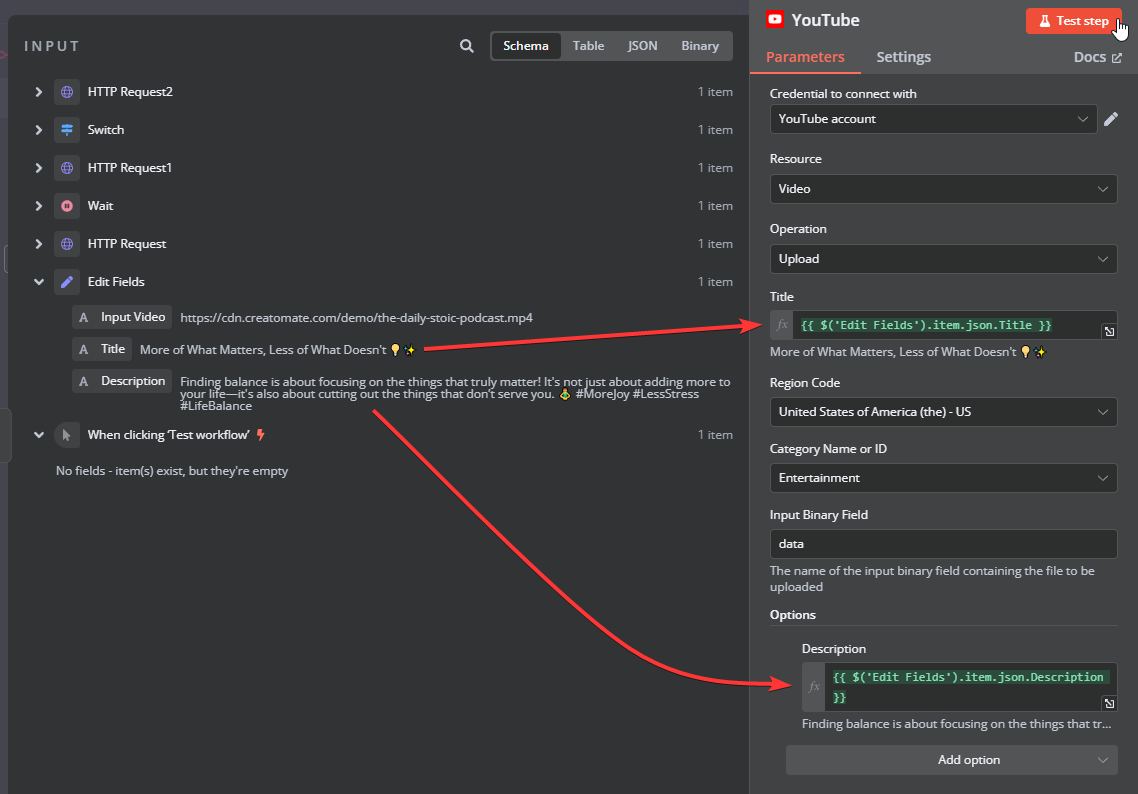The width and height of the screenshot is (1138, 794).
Task: Switch to the Schema view
Action: point(525,46)
